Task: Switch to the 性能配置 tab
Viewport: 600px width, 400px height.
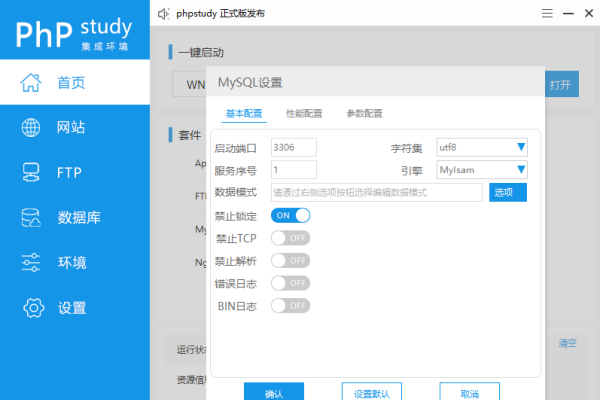Action: pos(304,114)
